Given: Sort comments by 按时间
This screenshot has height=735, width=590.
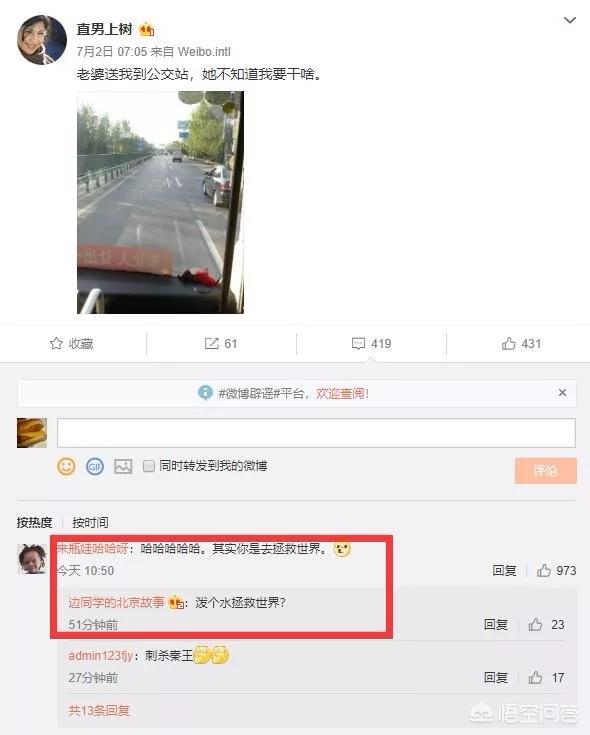Looking at the screenshot, I should (90, 522).
